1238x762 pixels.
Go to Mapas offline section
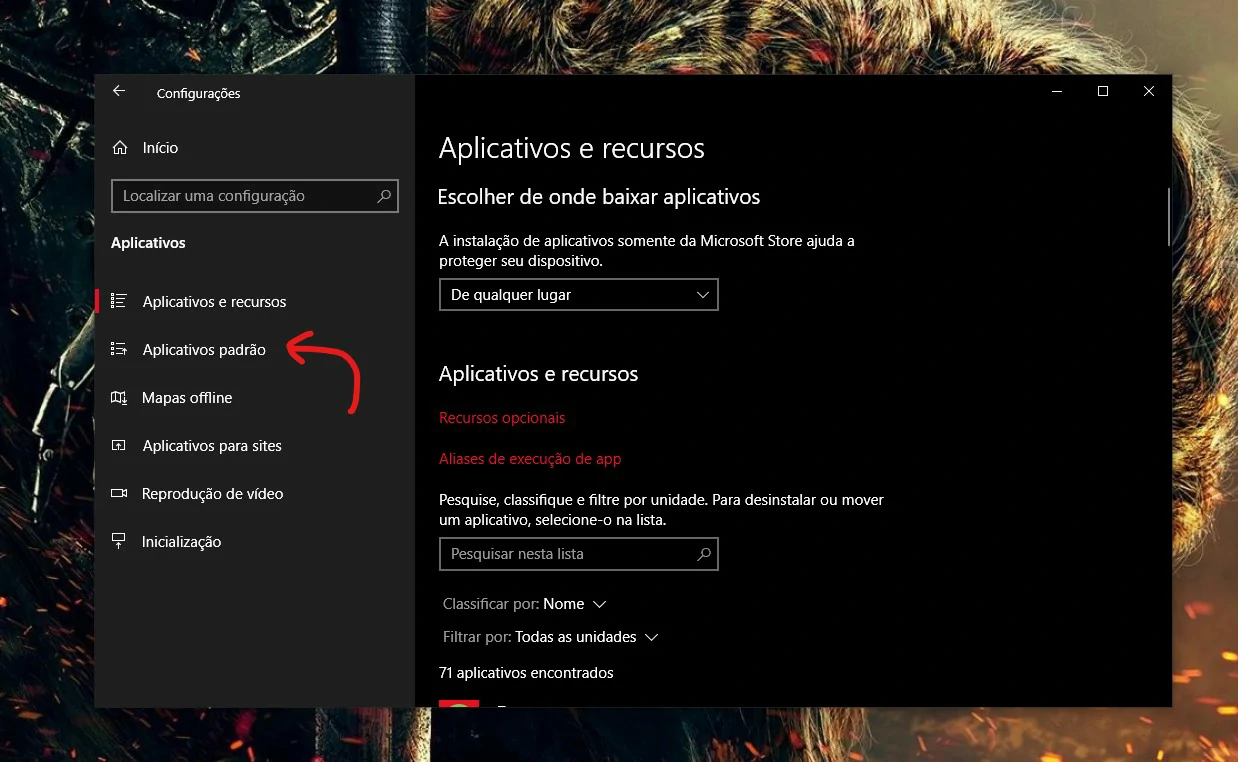[255, 398]
